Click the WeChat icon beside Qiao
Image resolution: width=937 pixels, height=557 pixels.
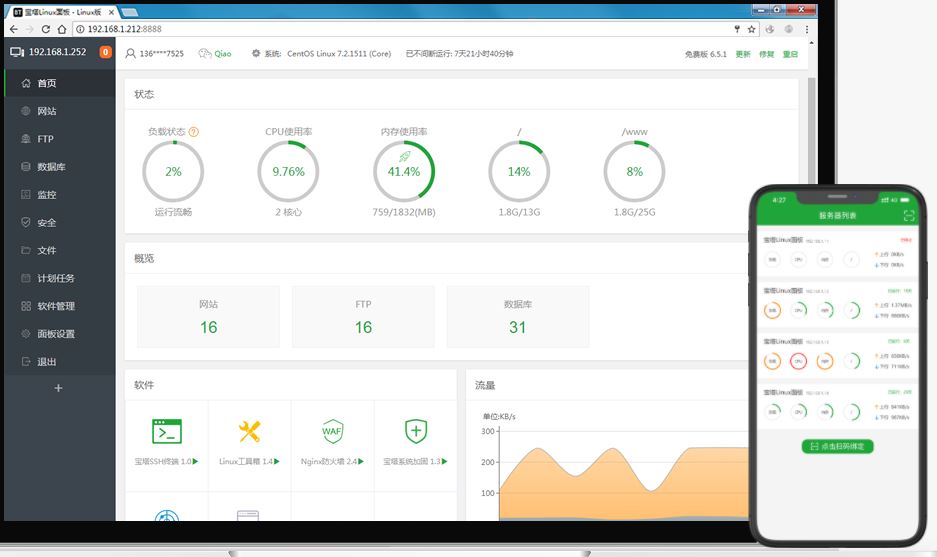[205, 53]
